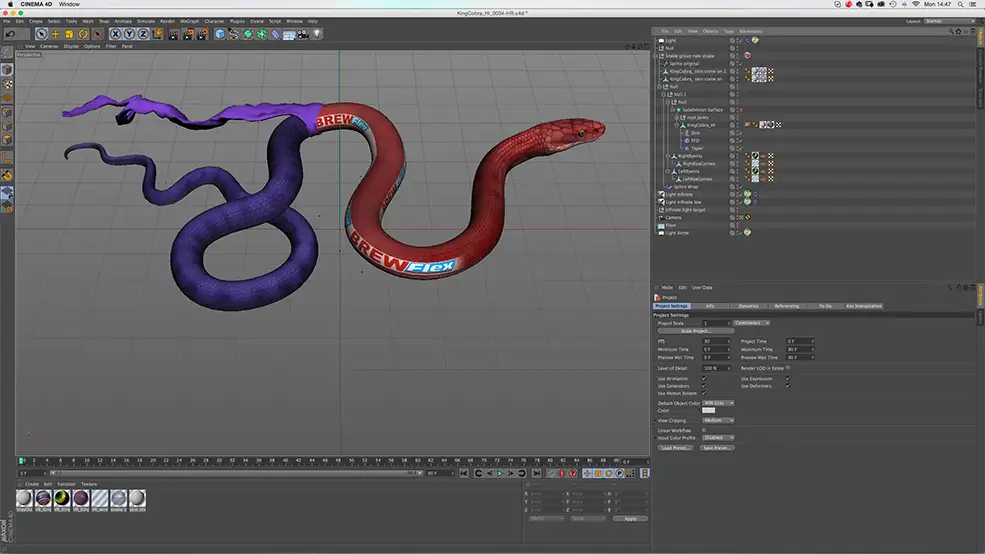Select Subdivision Surface object in tree

(702, 110)
